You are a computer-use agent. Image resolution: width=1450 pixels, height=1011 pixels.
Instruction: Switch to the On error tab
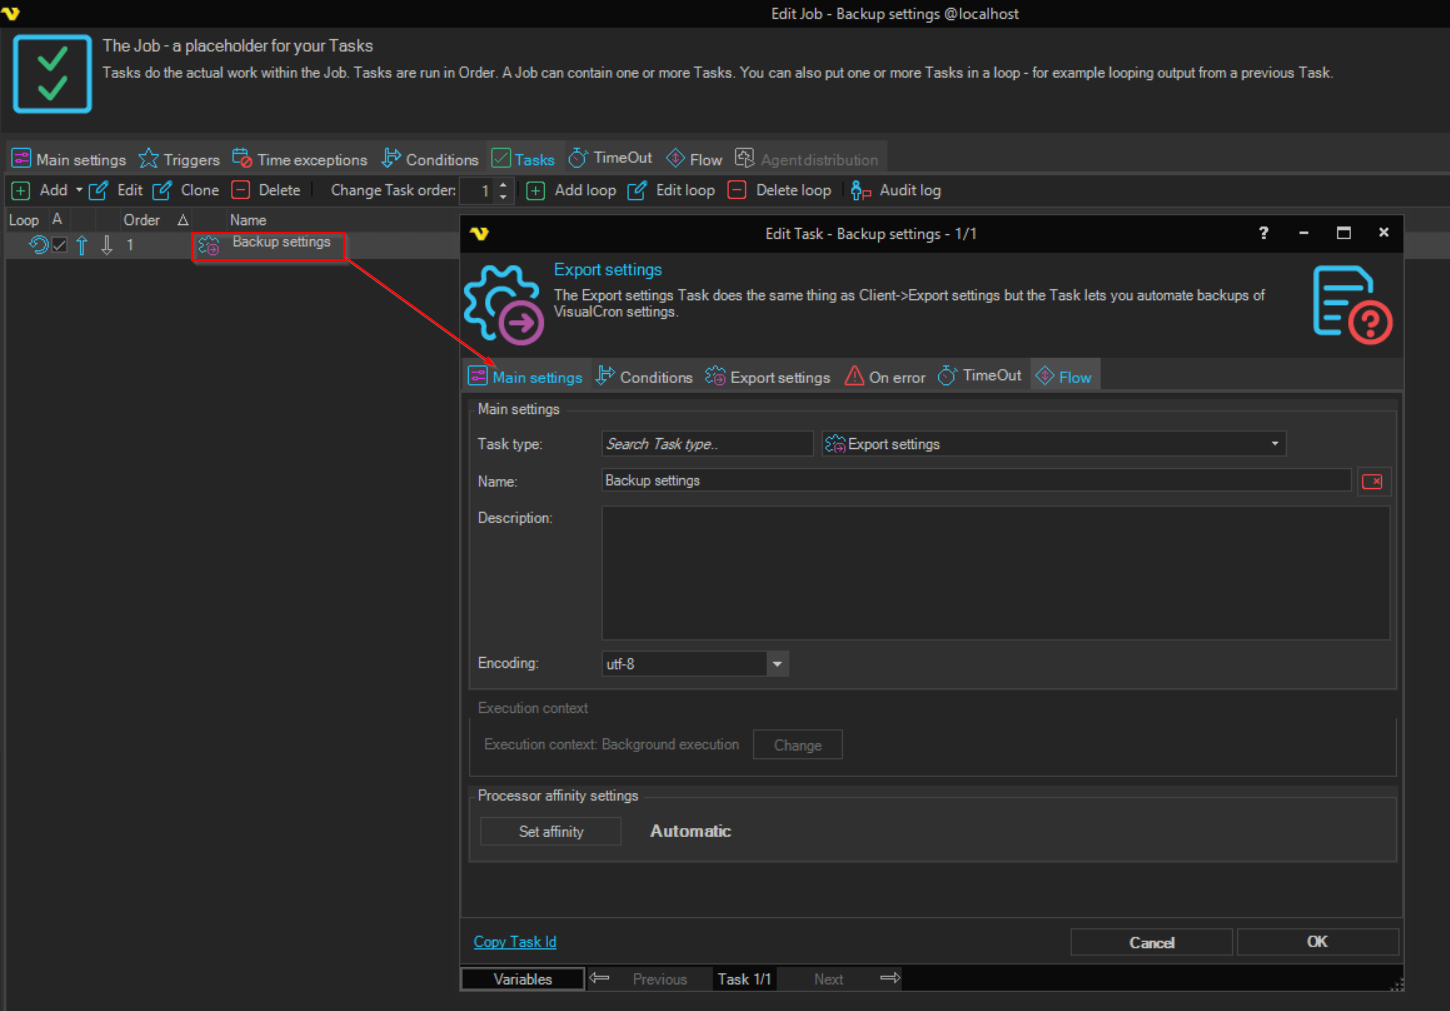pos(885,377)
